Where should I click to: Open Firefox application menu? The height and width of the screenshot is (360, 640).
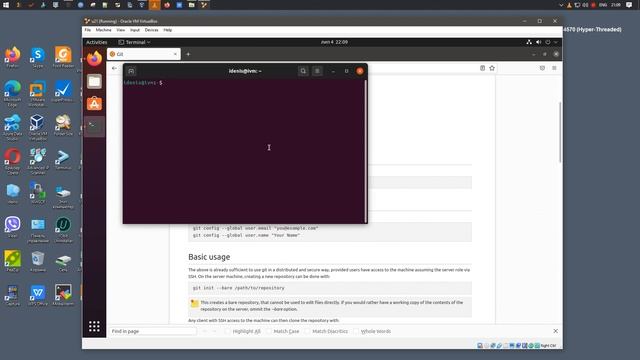[554, 68]
